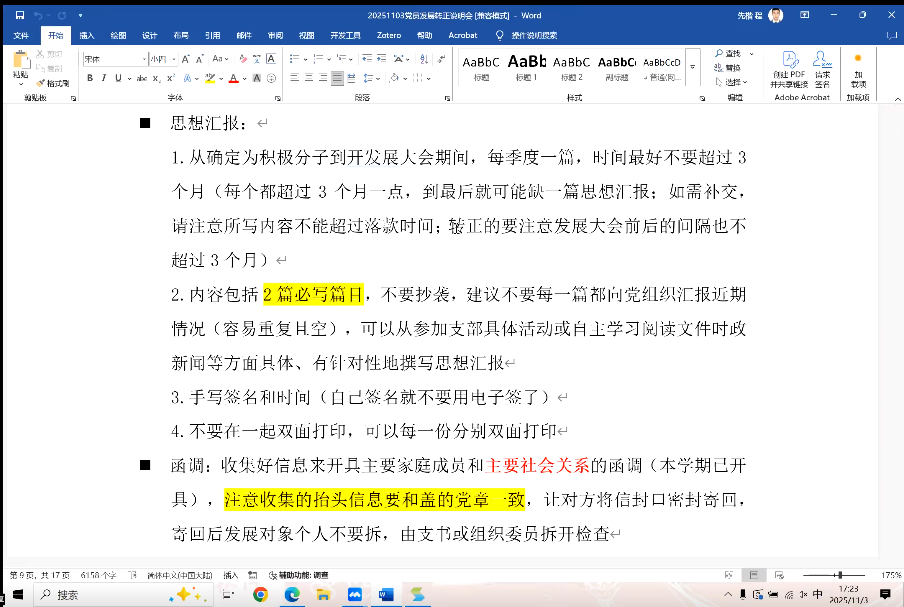Open the Insert (插入) ribbon tab
904x607 pixels.
click(x=87, y=35)
